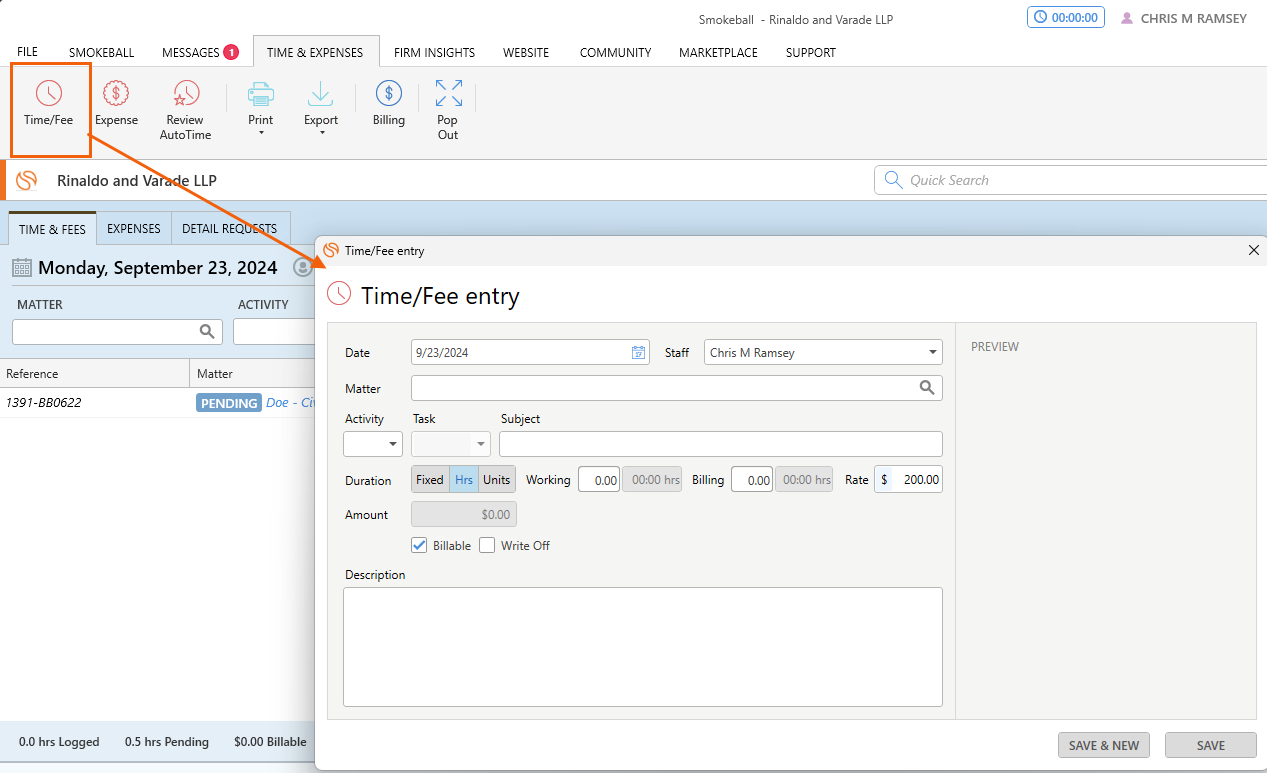This screenshot has height=773, width=1267.
Task: Open a new Time/Fee entry
Action: click(49, 104)
